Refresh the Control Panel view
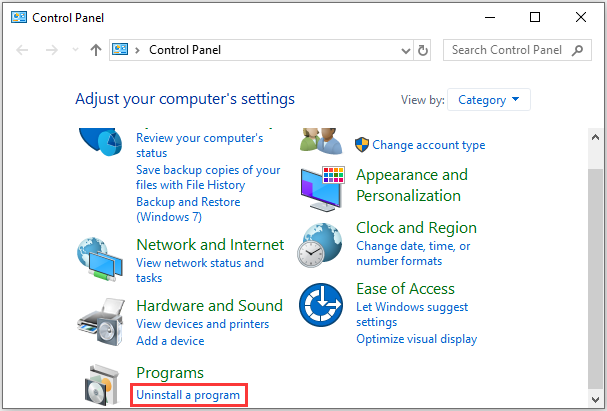The image size is (607, 411). 423,50
